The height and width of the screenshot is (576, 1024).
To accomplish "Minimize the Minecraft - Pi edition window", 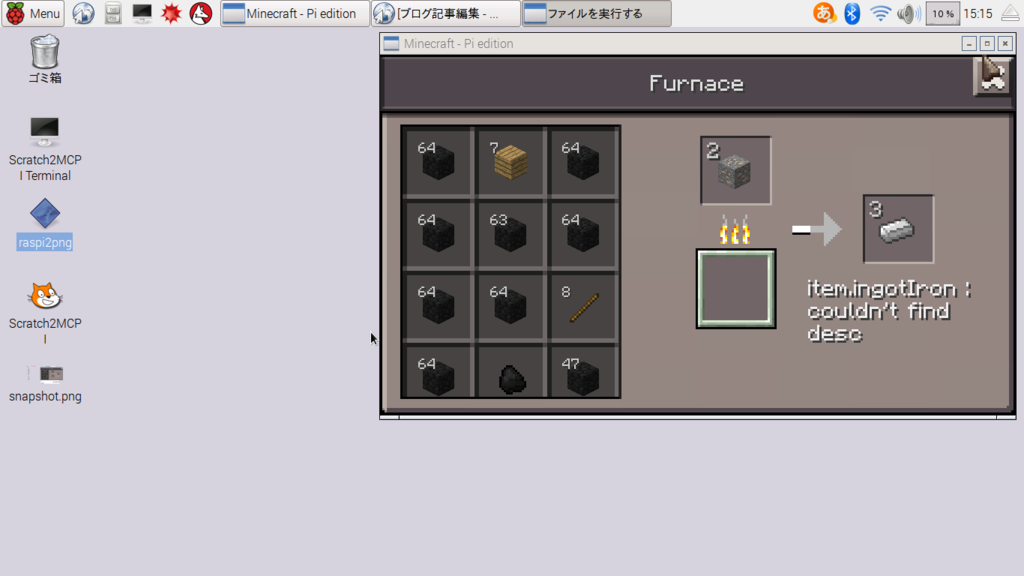I will point(969,44).
